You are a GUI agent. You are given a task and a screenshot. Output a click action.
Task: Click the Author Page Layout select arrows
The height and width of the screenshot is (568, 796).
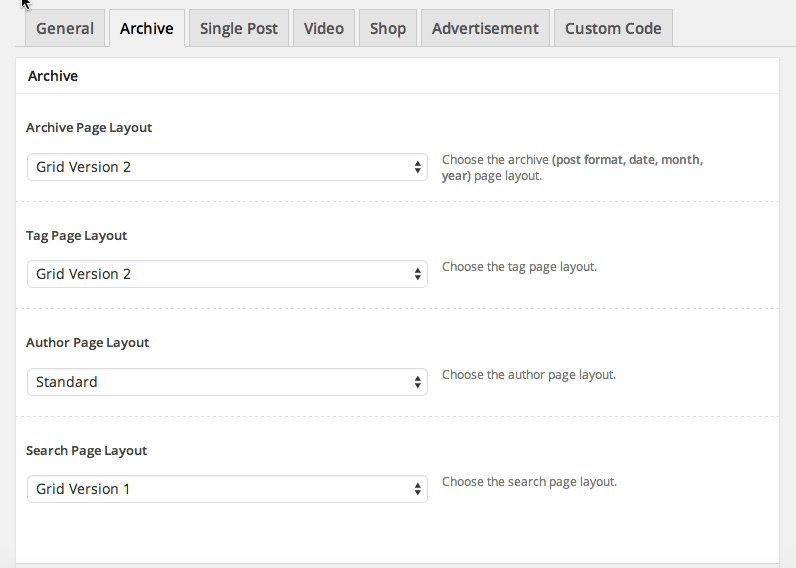(x=417, y=382)
